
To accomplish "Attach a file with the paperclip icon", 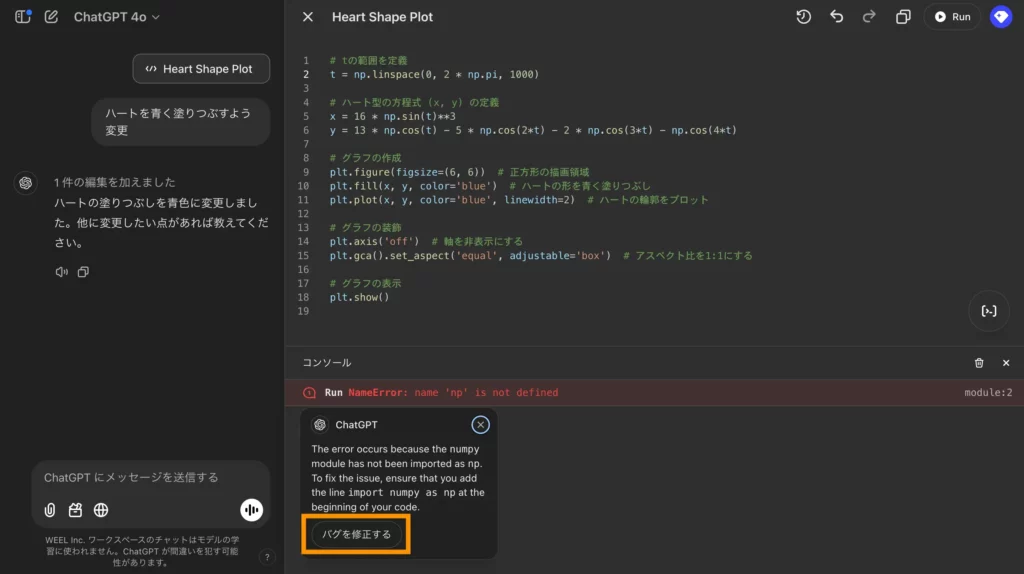I will pos(50,510).
